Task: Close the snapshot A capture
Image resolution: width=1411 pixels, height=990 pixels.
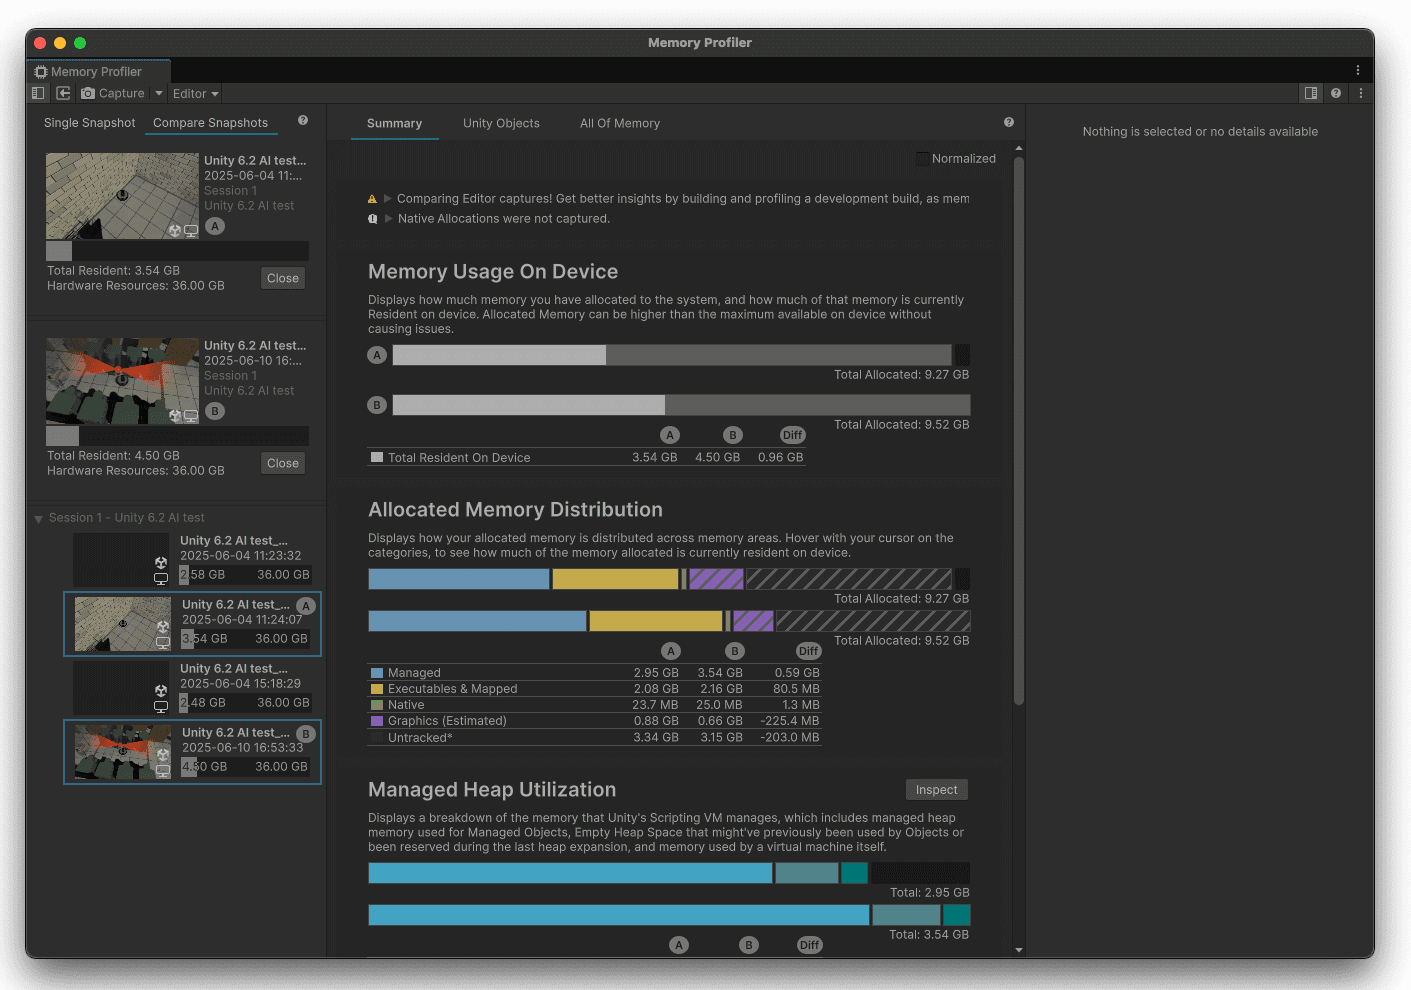Action: pos(282,278)
